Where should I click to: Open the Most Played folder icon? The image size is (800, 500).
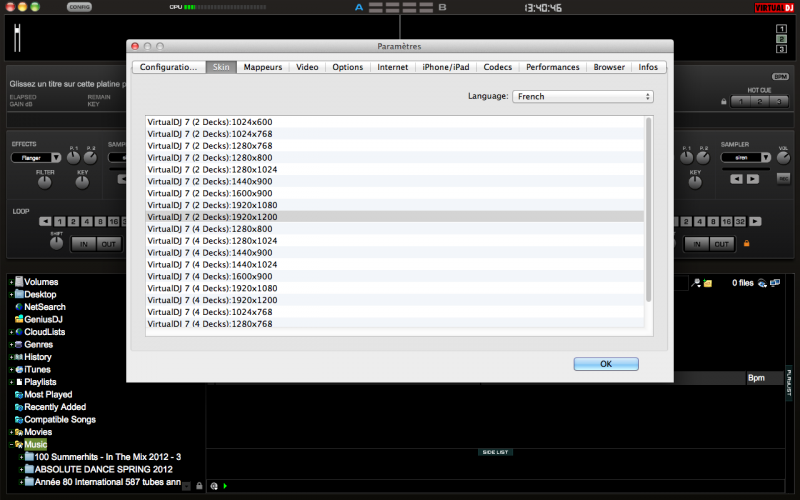19,394
